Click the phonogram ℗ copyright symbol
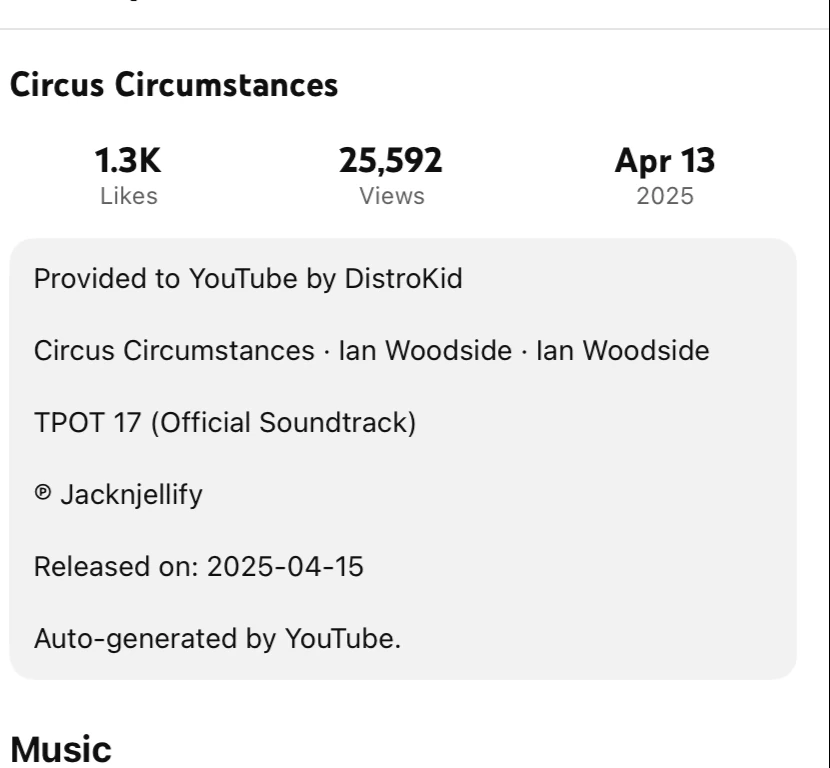Viewport: 830px width, 768px height. [x=41, y=495]
